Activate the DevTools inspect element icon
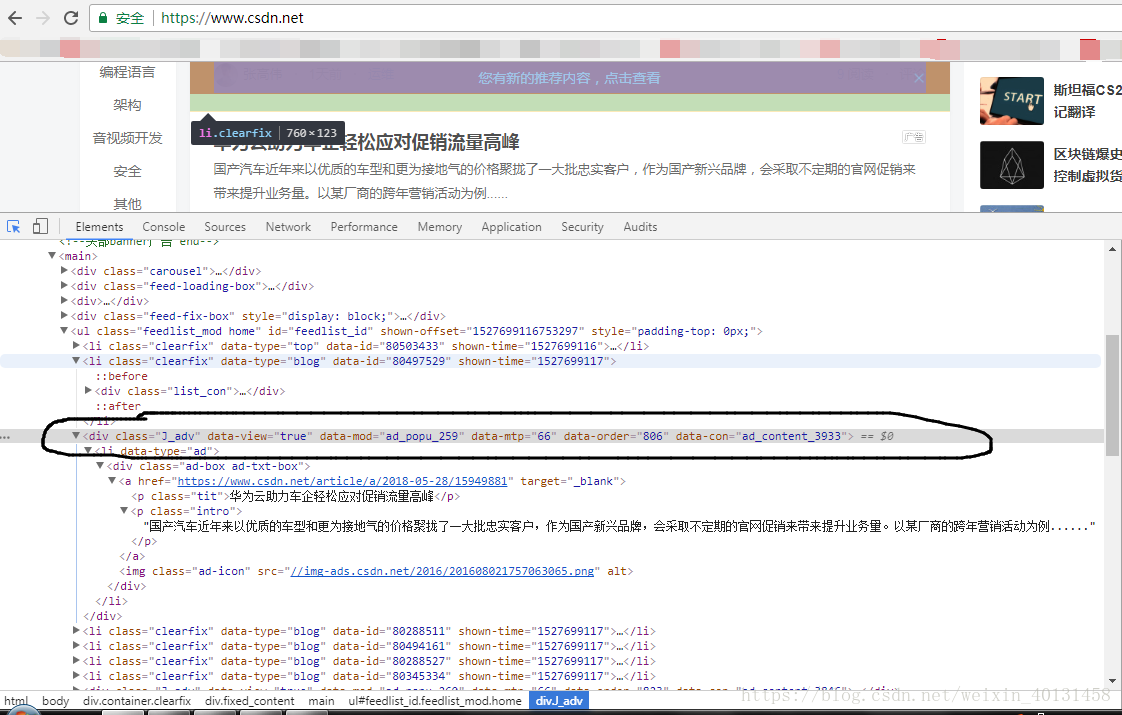 tap(14, 227)
